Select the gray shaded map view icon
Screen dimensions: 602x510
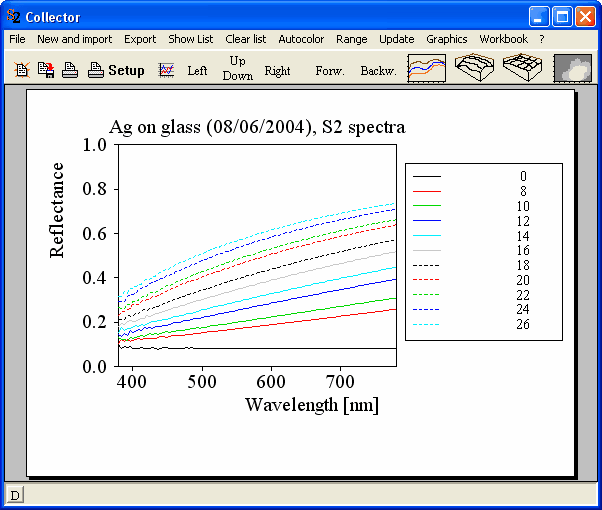point(572,68)
